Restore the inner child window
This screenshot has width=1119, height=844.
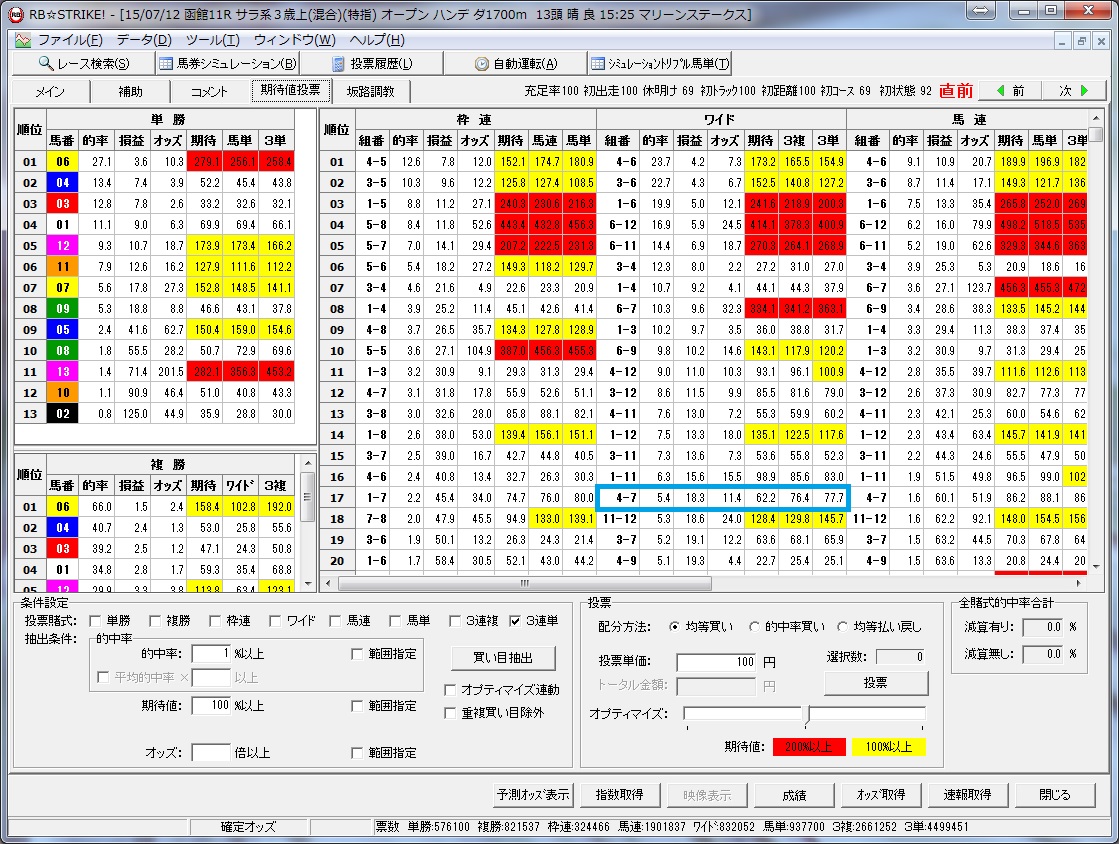1082,41
